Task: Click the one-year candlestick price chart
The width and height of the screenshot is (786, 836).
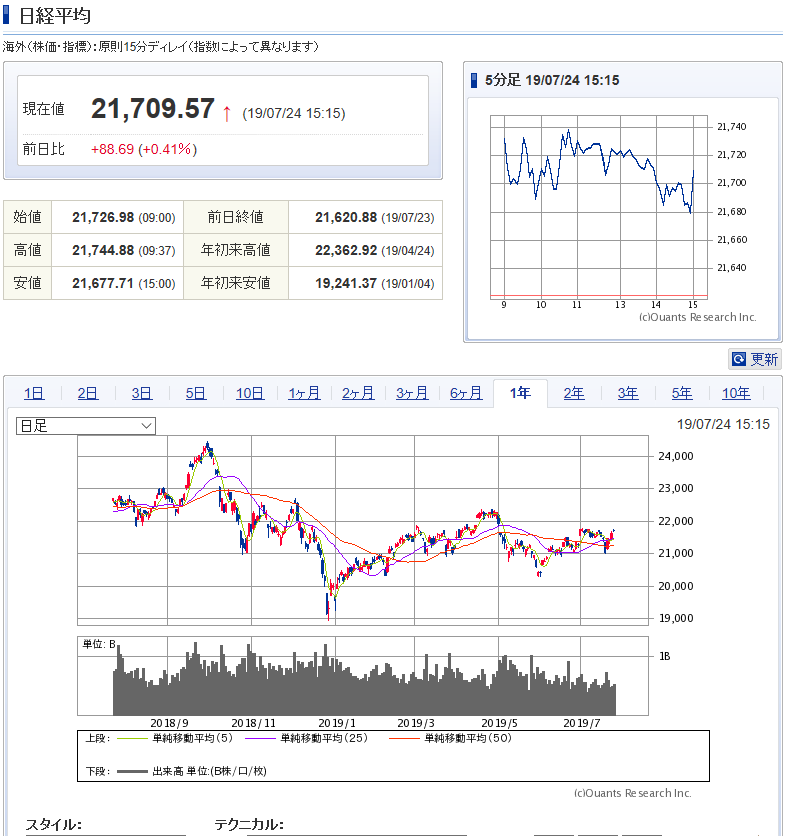Action: tap(363, 530)
